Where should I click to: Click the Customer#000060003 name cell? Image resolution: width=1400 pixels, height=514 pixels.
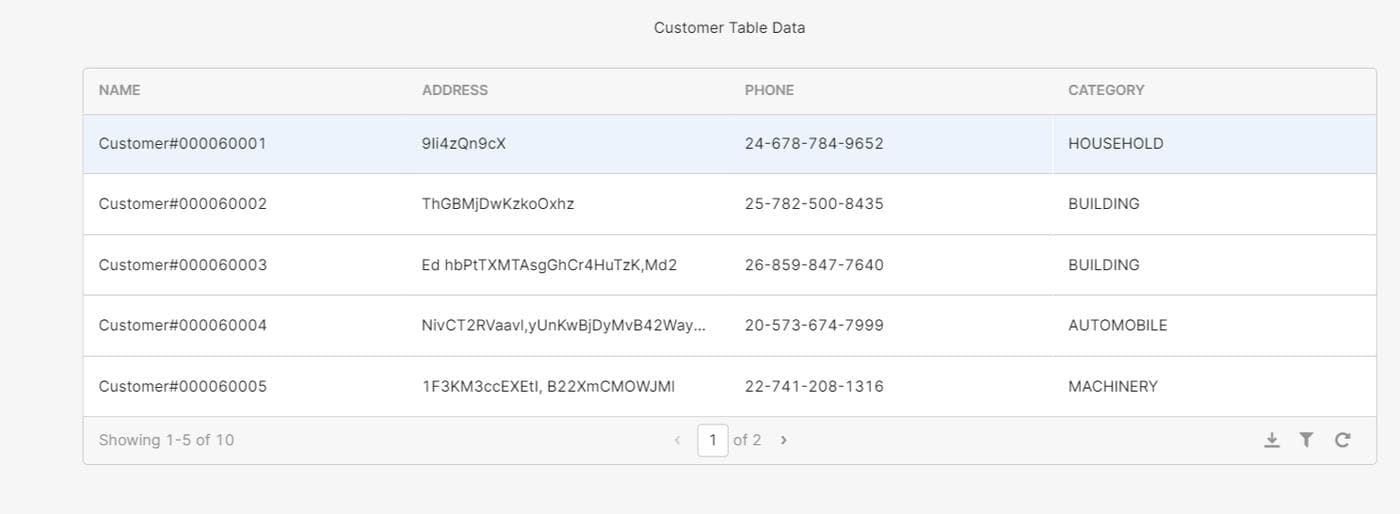pyautogui.click(x=182, y=265)
